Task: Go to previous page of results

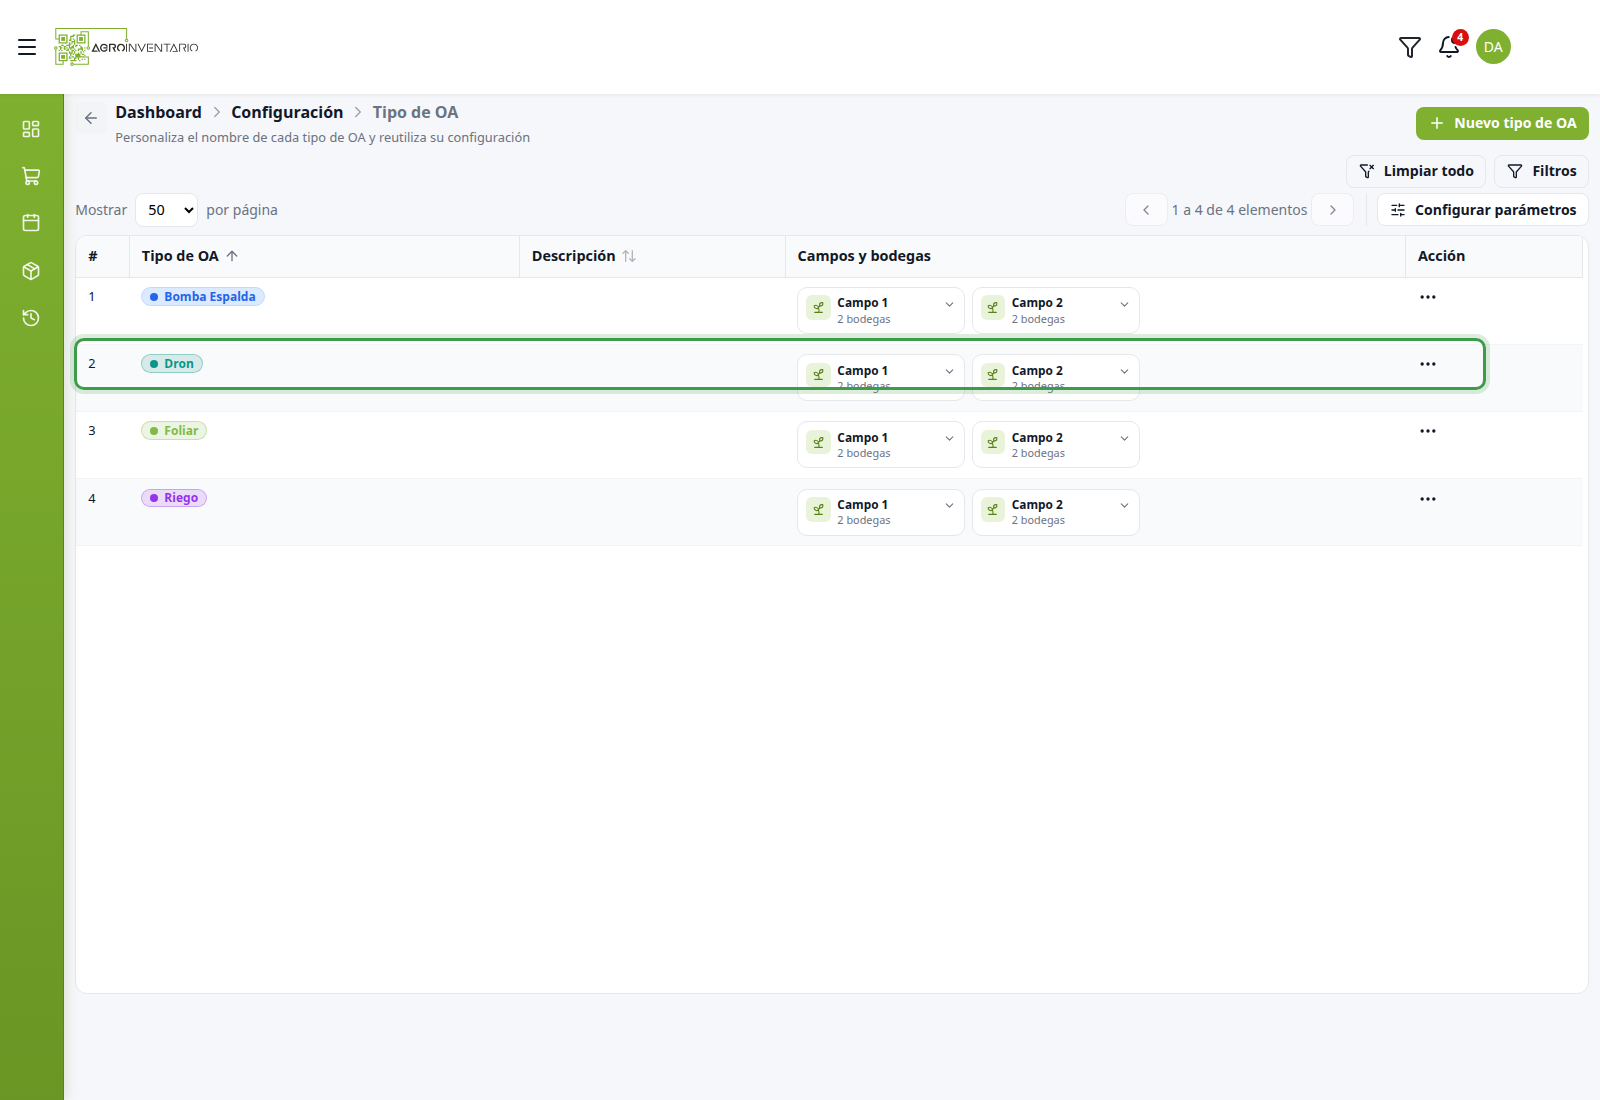Action: pyautogui.click(x=1146, y=210)
